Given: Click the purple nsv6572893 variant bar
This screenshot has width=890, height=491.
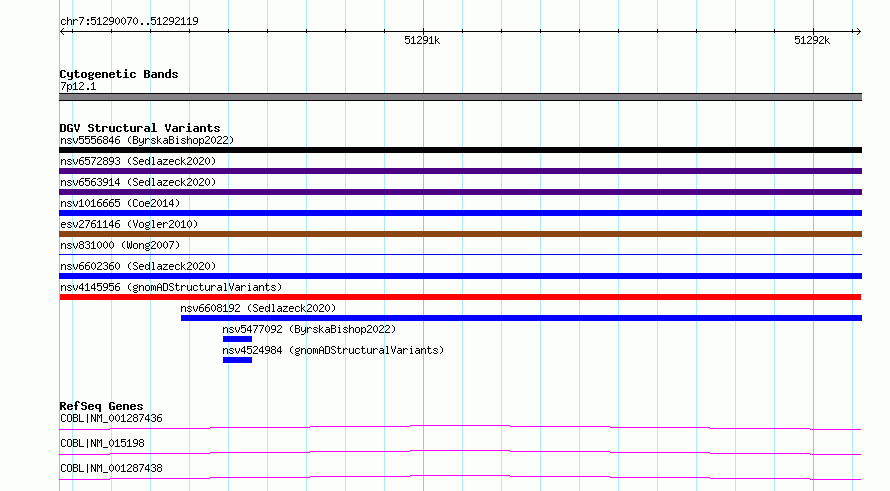Looking at the screenshot, I should pyautogui.click(x=460, y=171).
